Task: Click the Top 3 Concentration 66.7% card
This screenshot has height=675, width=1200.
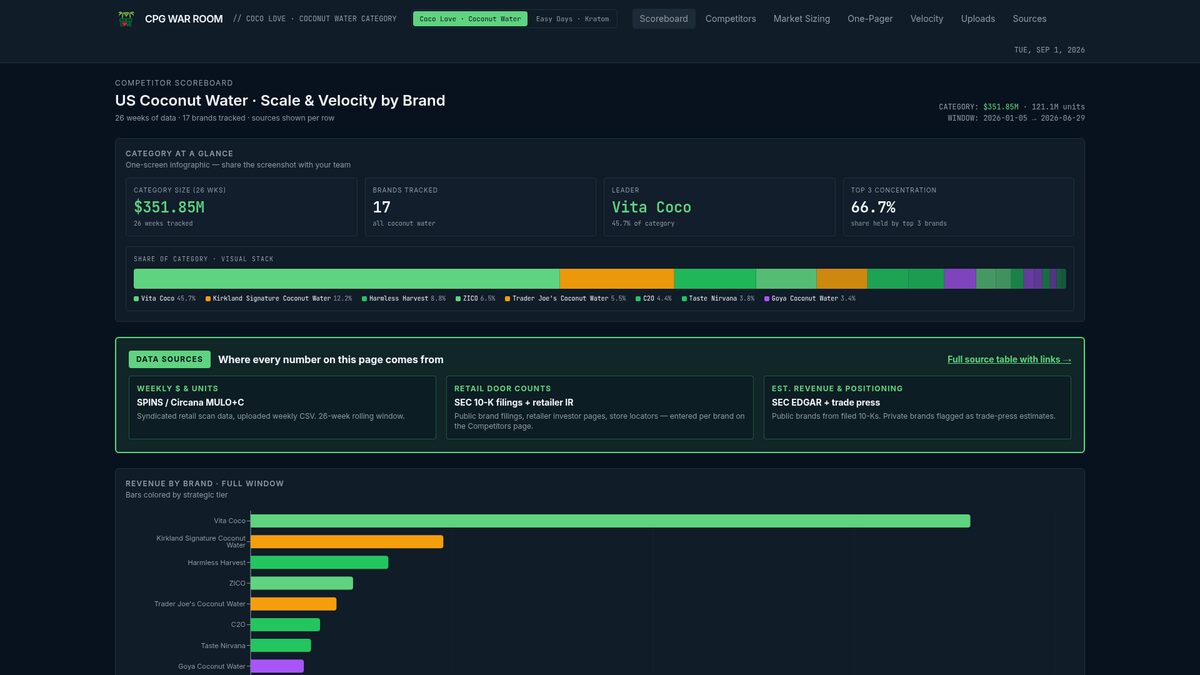Action: pos(958,207)
